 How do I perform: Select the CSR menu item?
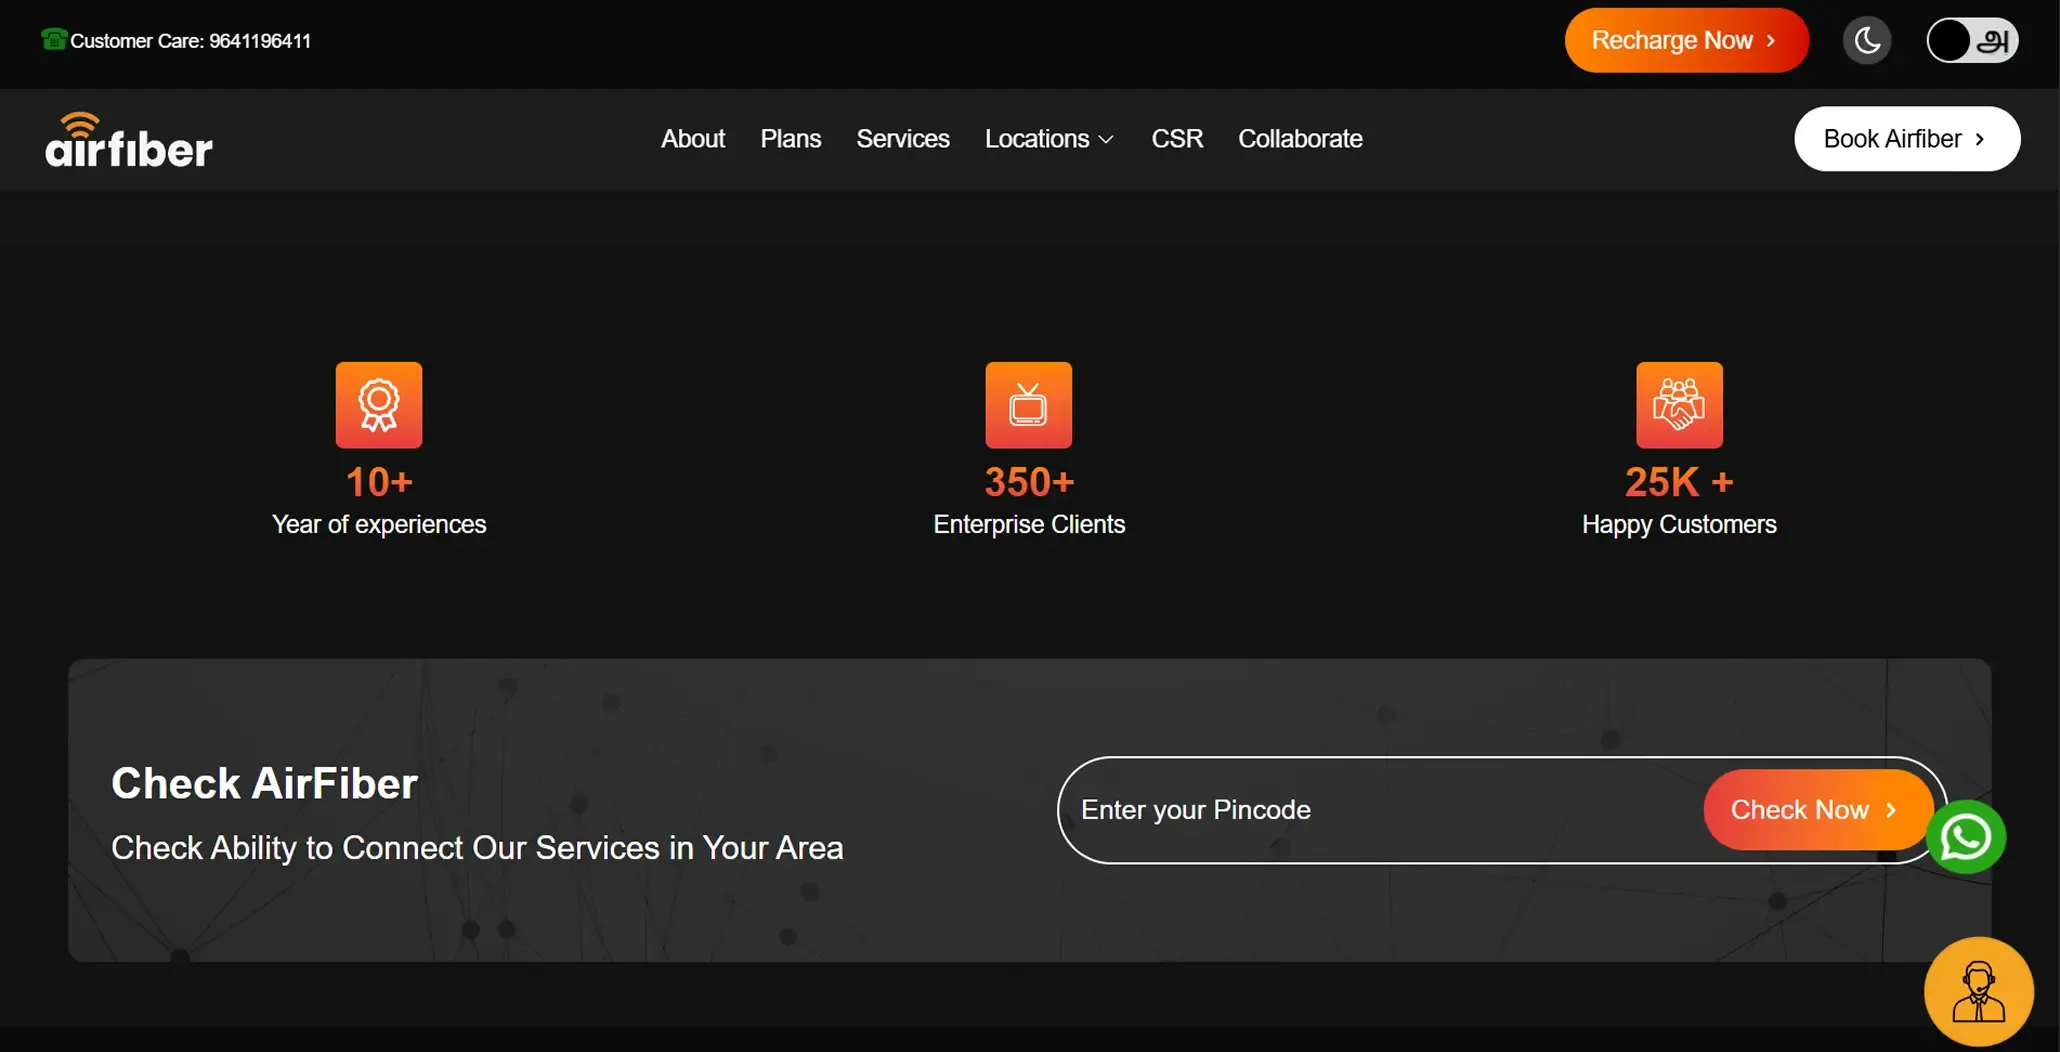[1177, 139]
